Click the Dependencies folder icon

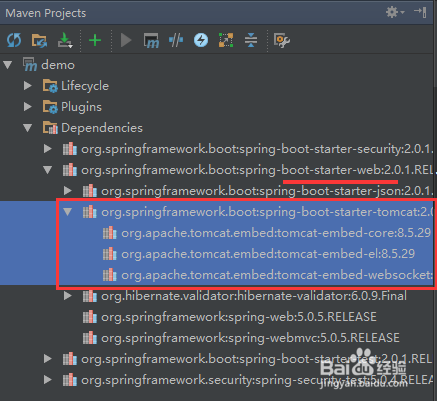tap(50, 128)
